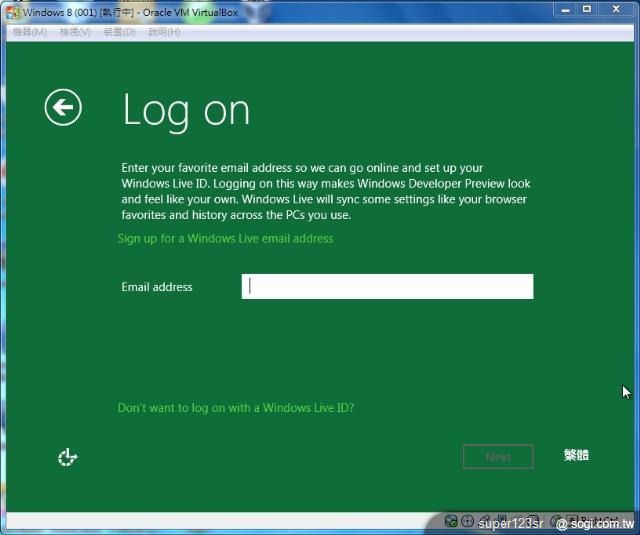Click the Next button
This screenshot has height=535, width=640.
click(x=498, y=457)
